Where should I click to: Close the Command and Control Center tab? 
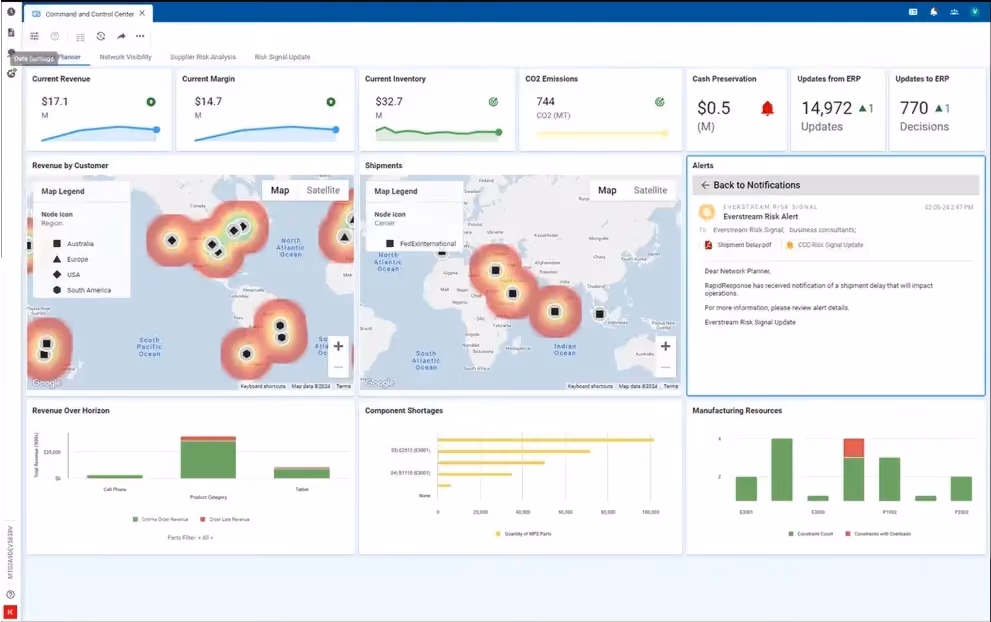coord(142,13)
